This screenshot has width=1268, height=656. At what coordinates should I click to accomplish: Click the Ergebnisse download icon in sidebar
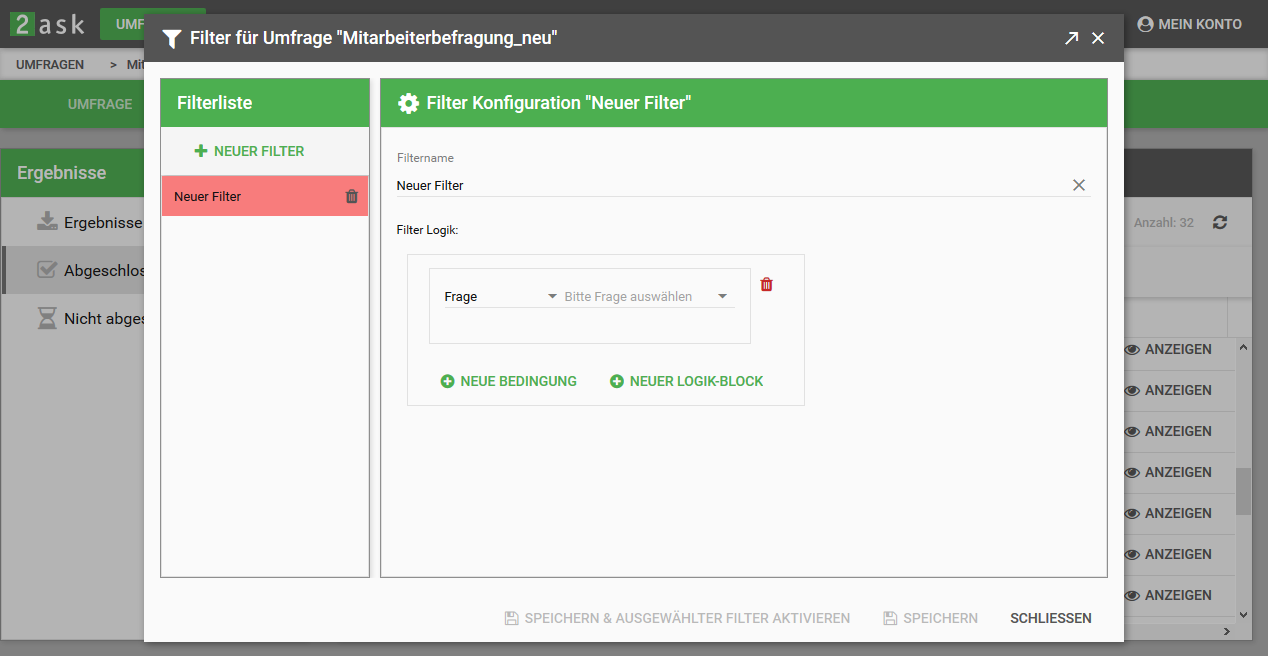tap(47, 221)
